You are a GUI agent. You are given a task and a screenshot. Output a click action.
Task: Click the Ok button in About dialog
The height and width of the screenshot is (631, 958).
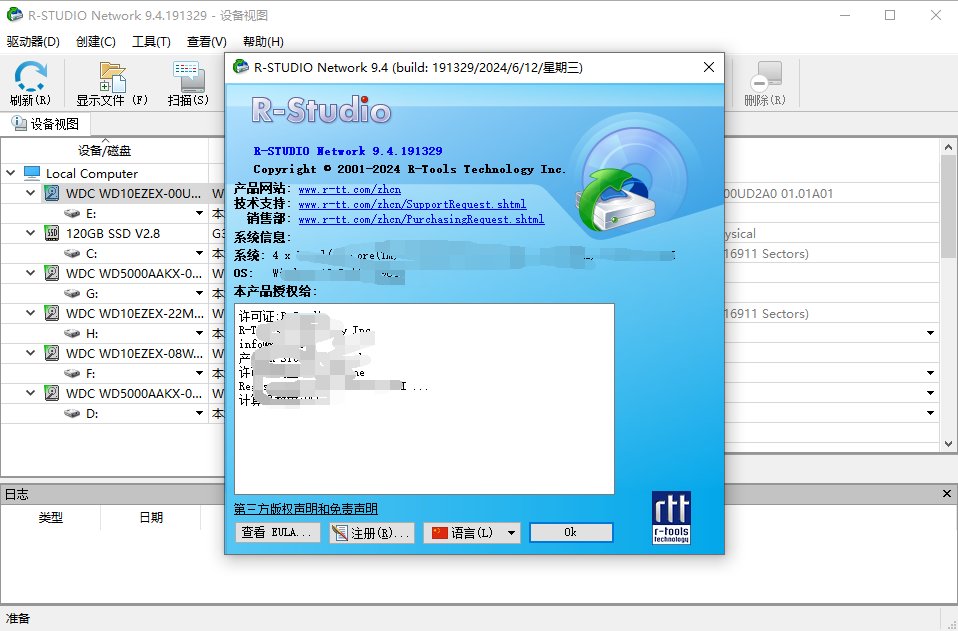click(x=570, y=533)
